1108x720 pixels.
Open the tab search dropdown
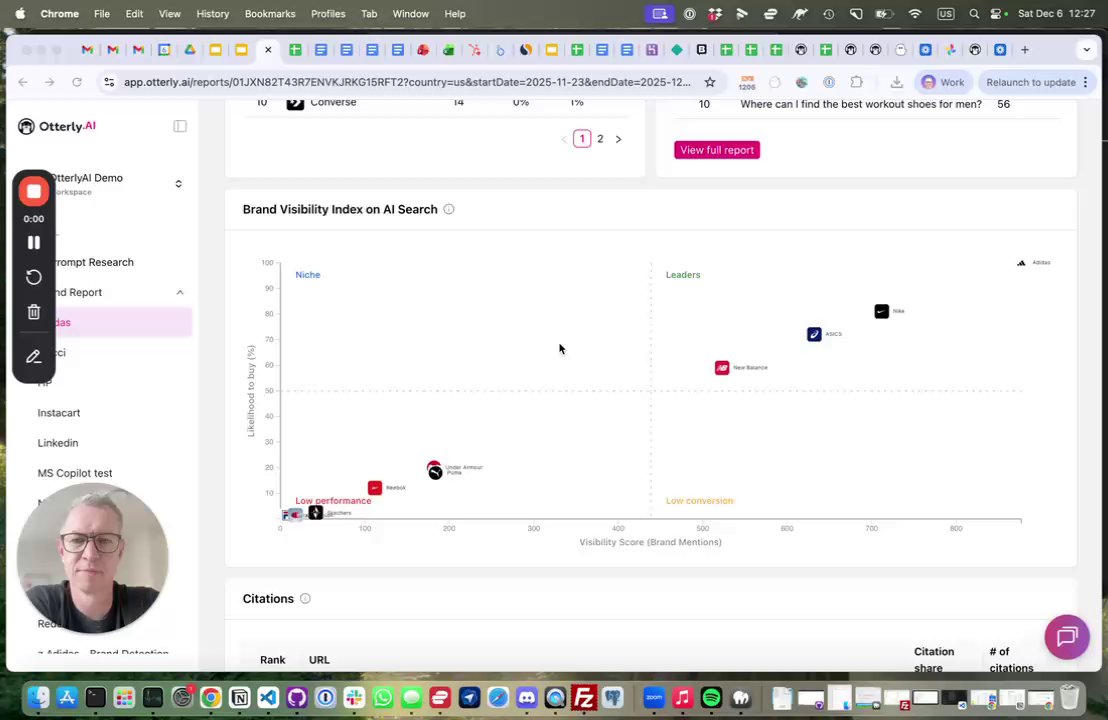tap(1086, 49)
